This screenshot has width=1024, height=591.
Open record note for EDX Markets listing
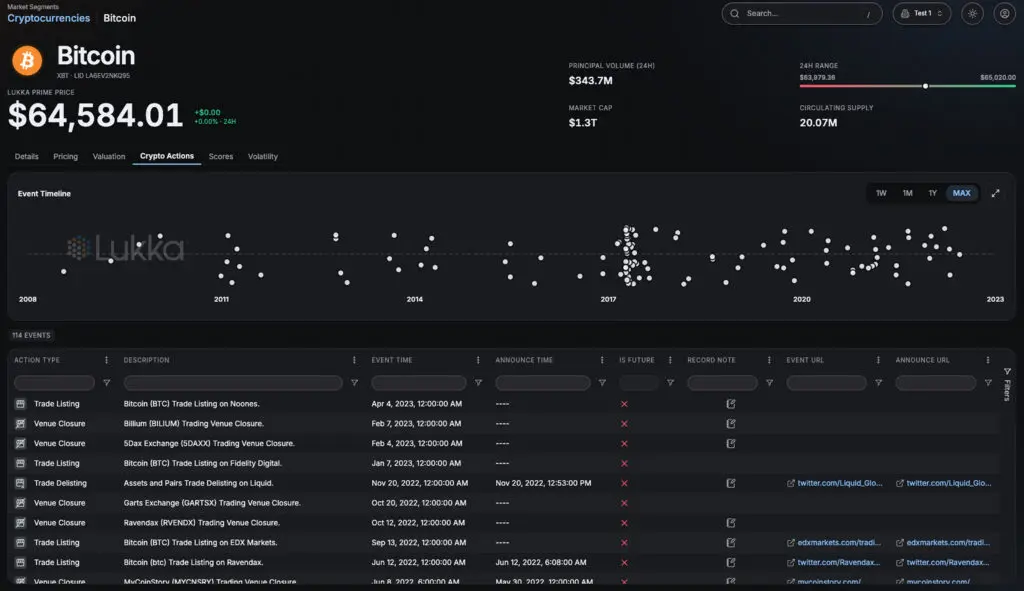(x=731, y=543)
